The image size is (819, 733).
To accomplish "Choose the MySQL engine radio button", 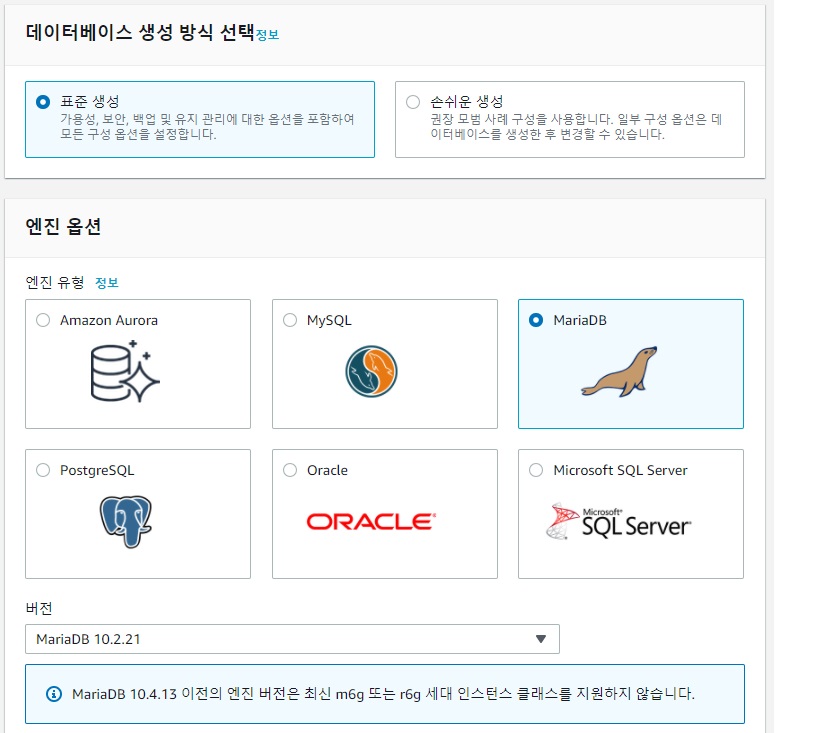I will (290, 320).
